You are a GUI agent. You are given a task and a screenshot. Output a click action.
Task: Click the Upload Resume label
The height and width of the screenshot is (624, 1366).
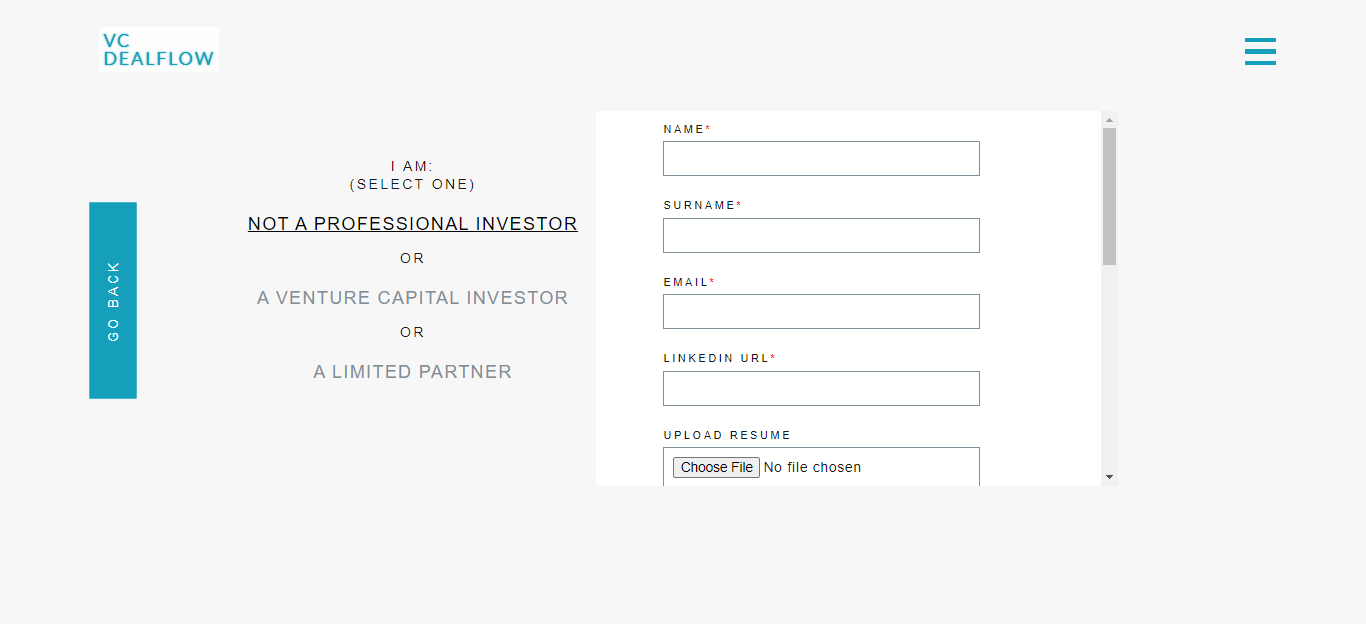727,436
